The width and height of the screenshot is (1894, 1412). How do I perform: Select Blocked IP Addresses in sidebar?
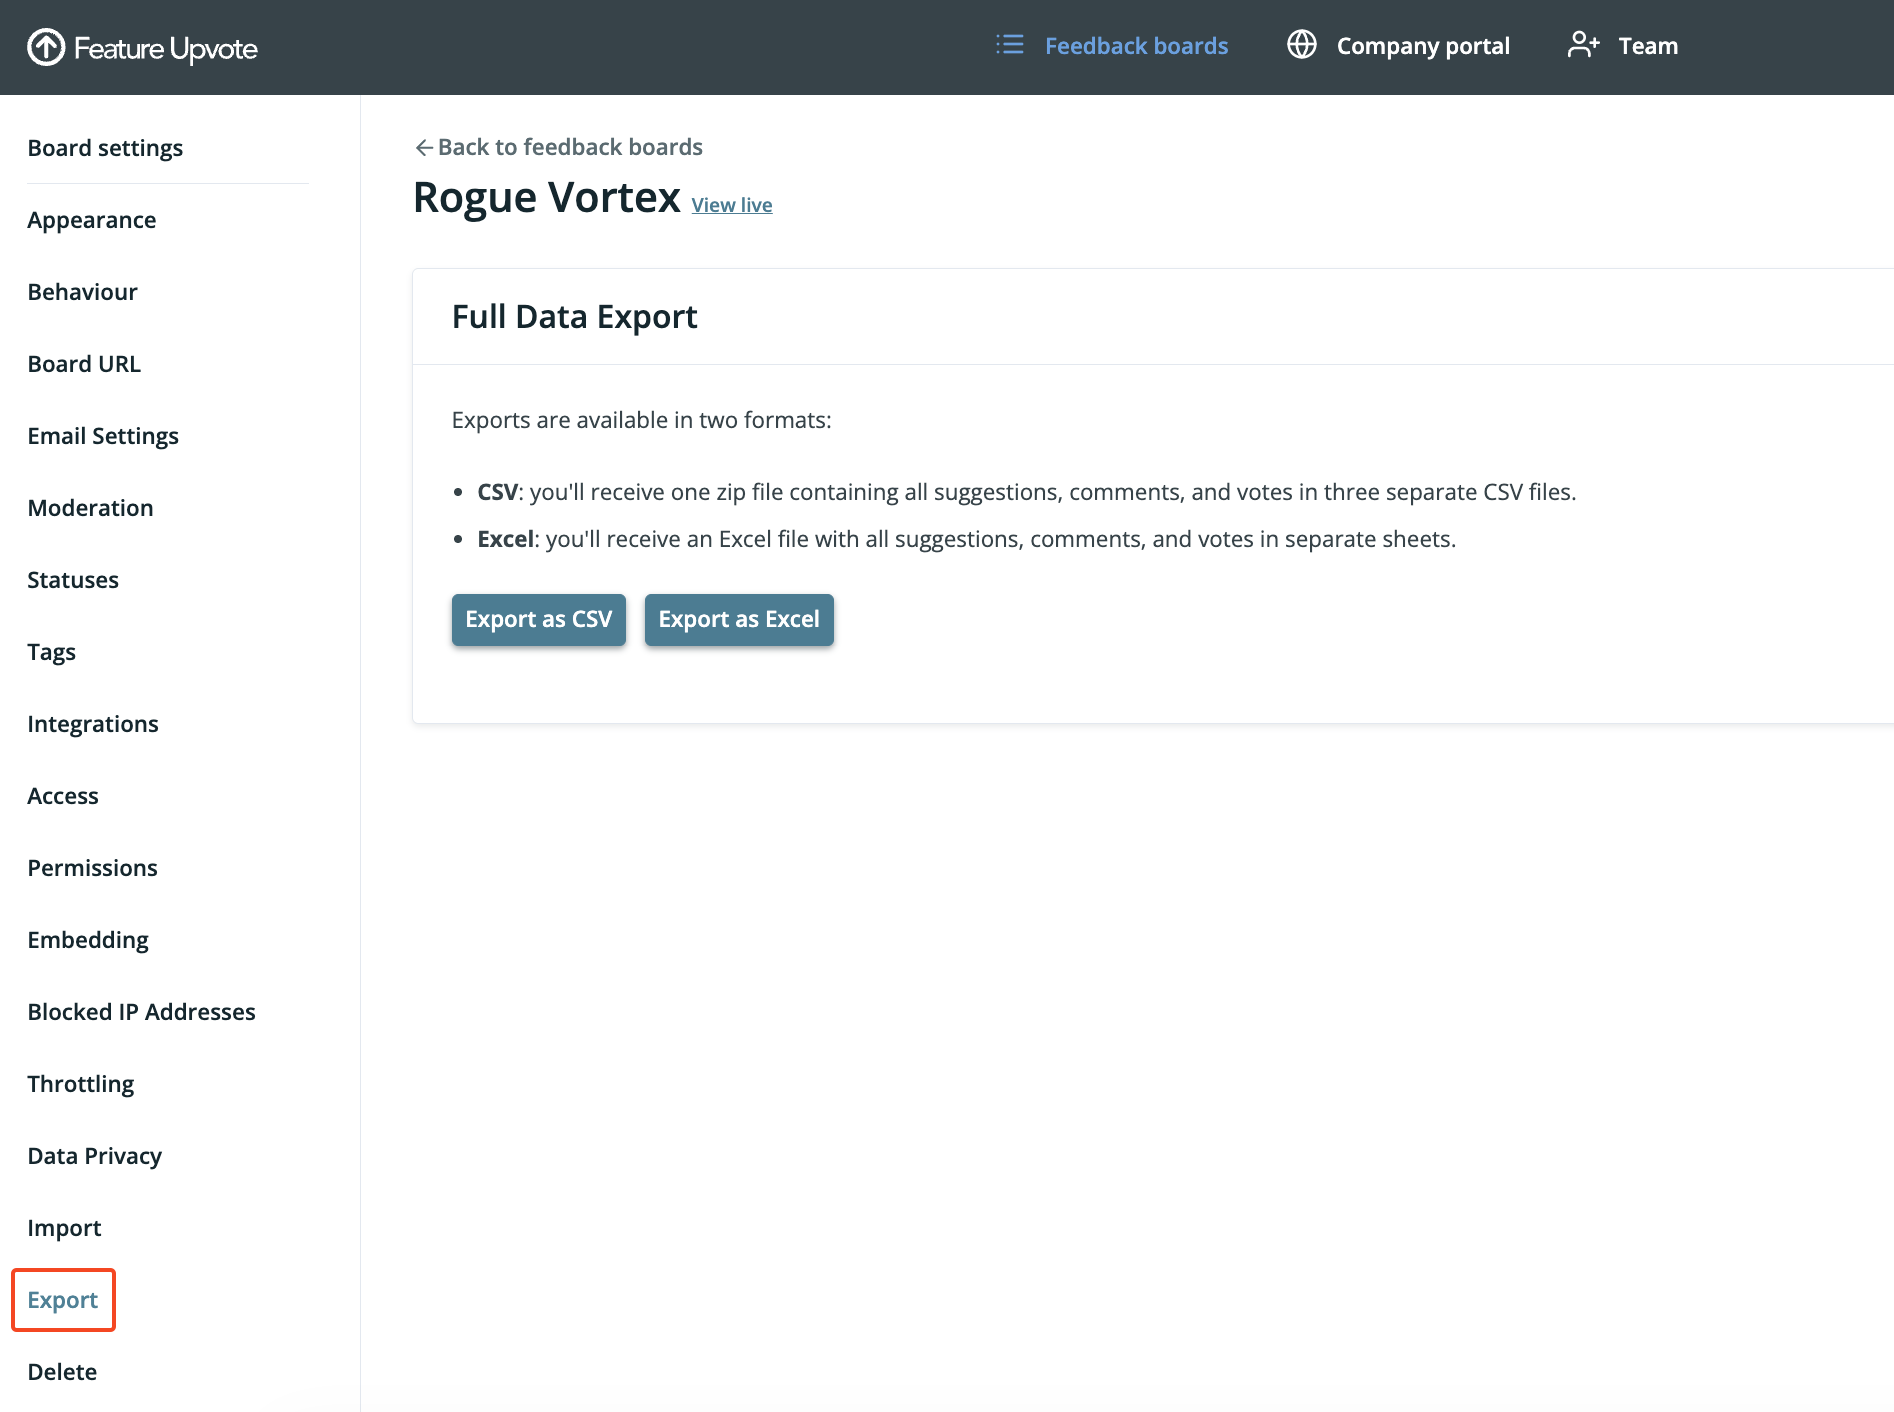[142, 1012]
